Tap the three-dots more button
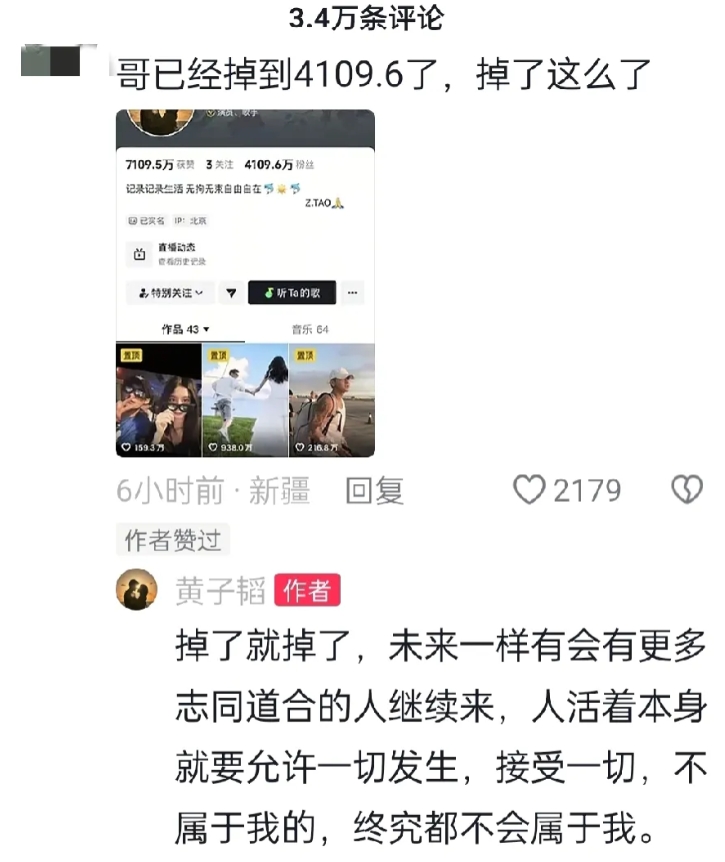 coord(352,293)
